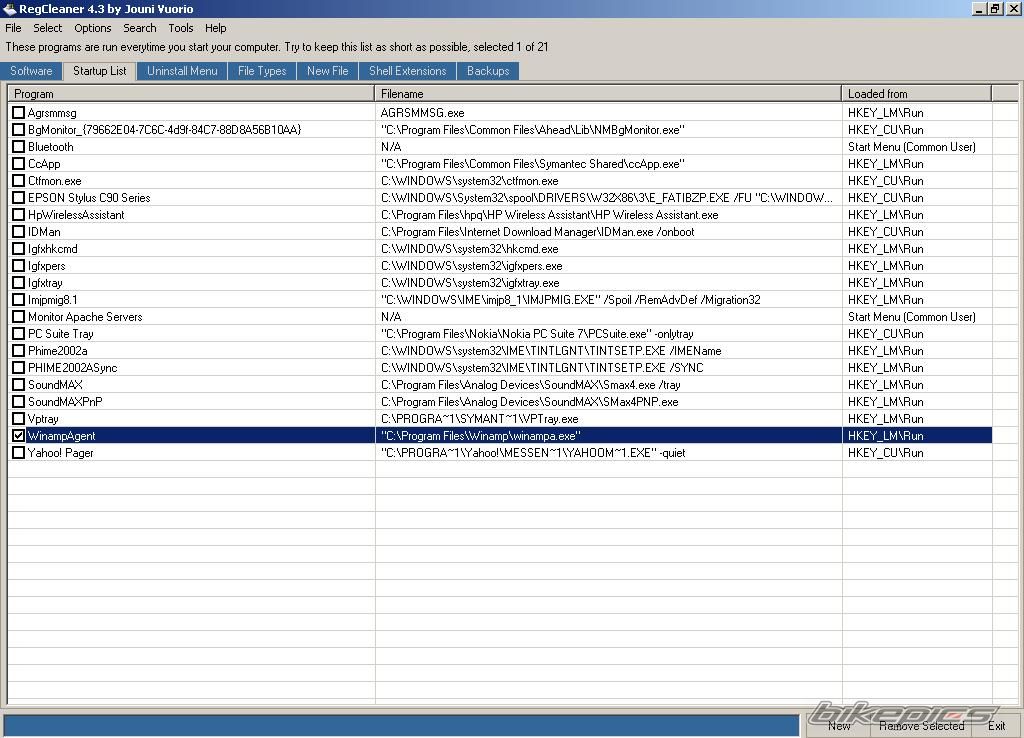Click the Exit button

pyautogui.click(x=997, y=726)
